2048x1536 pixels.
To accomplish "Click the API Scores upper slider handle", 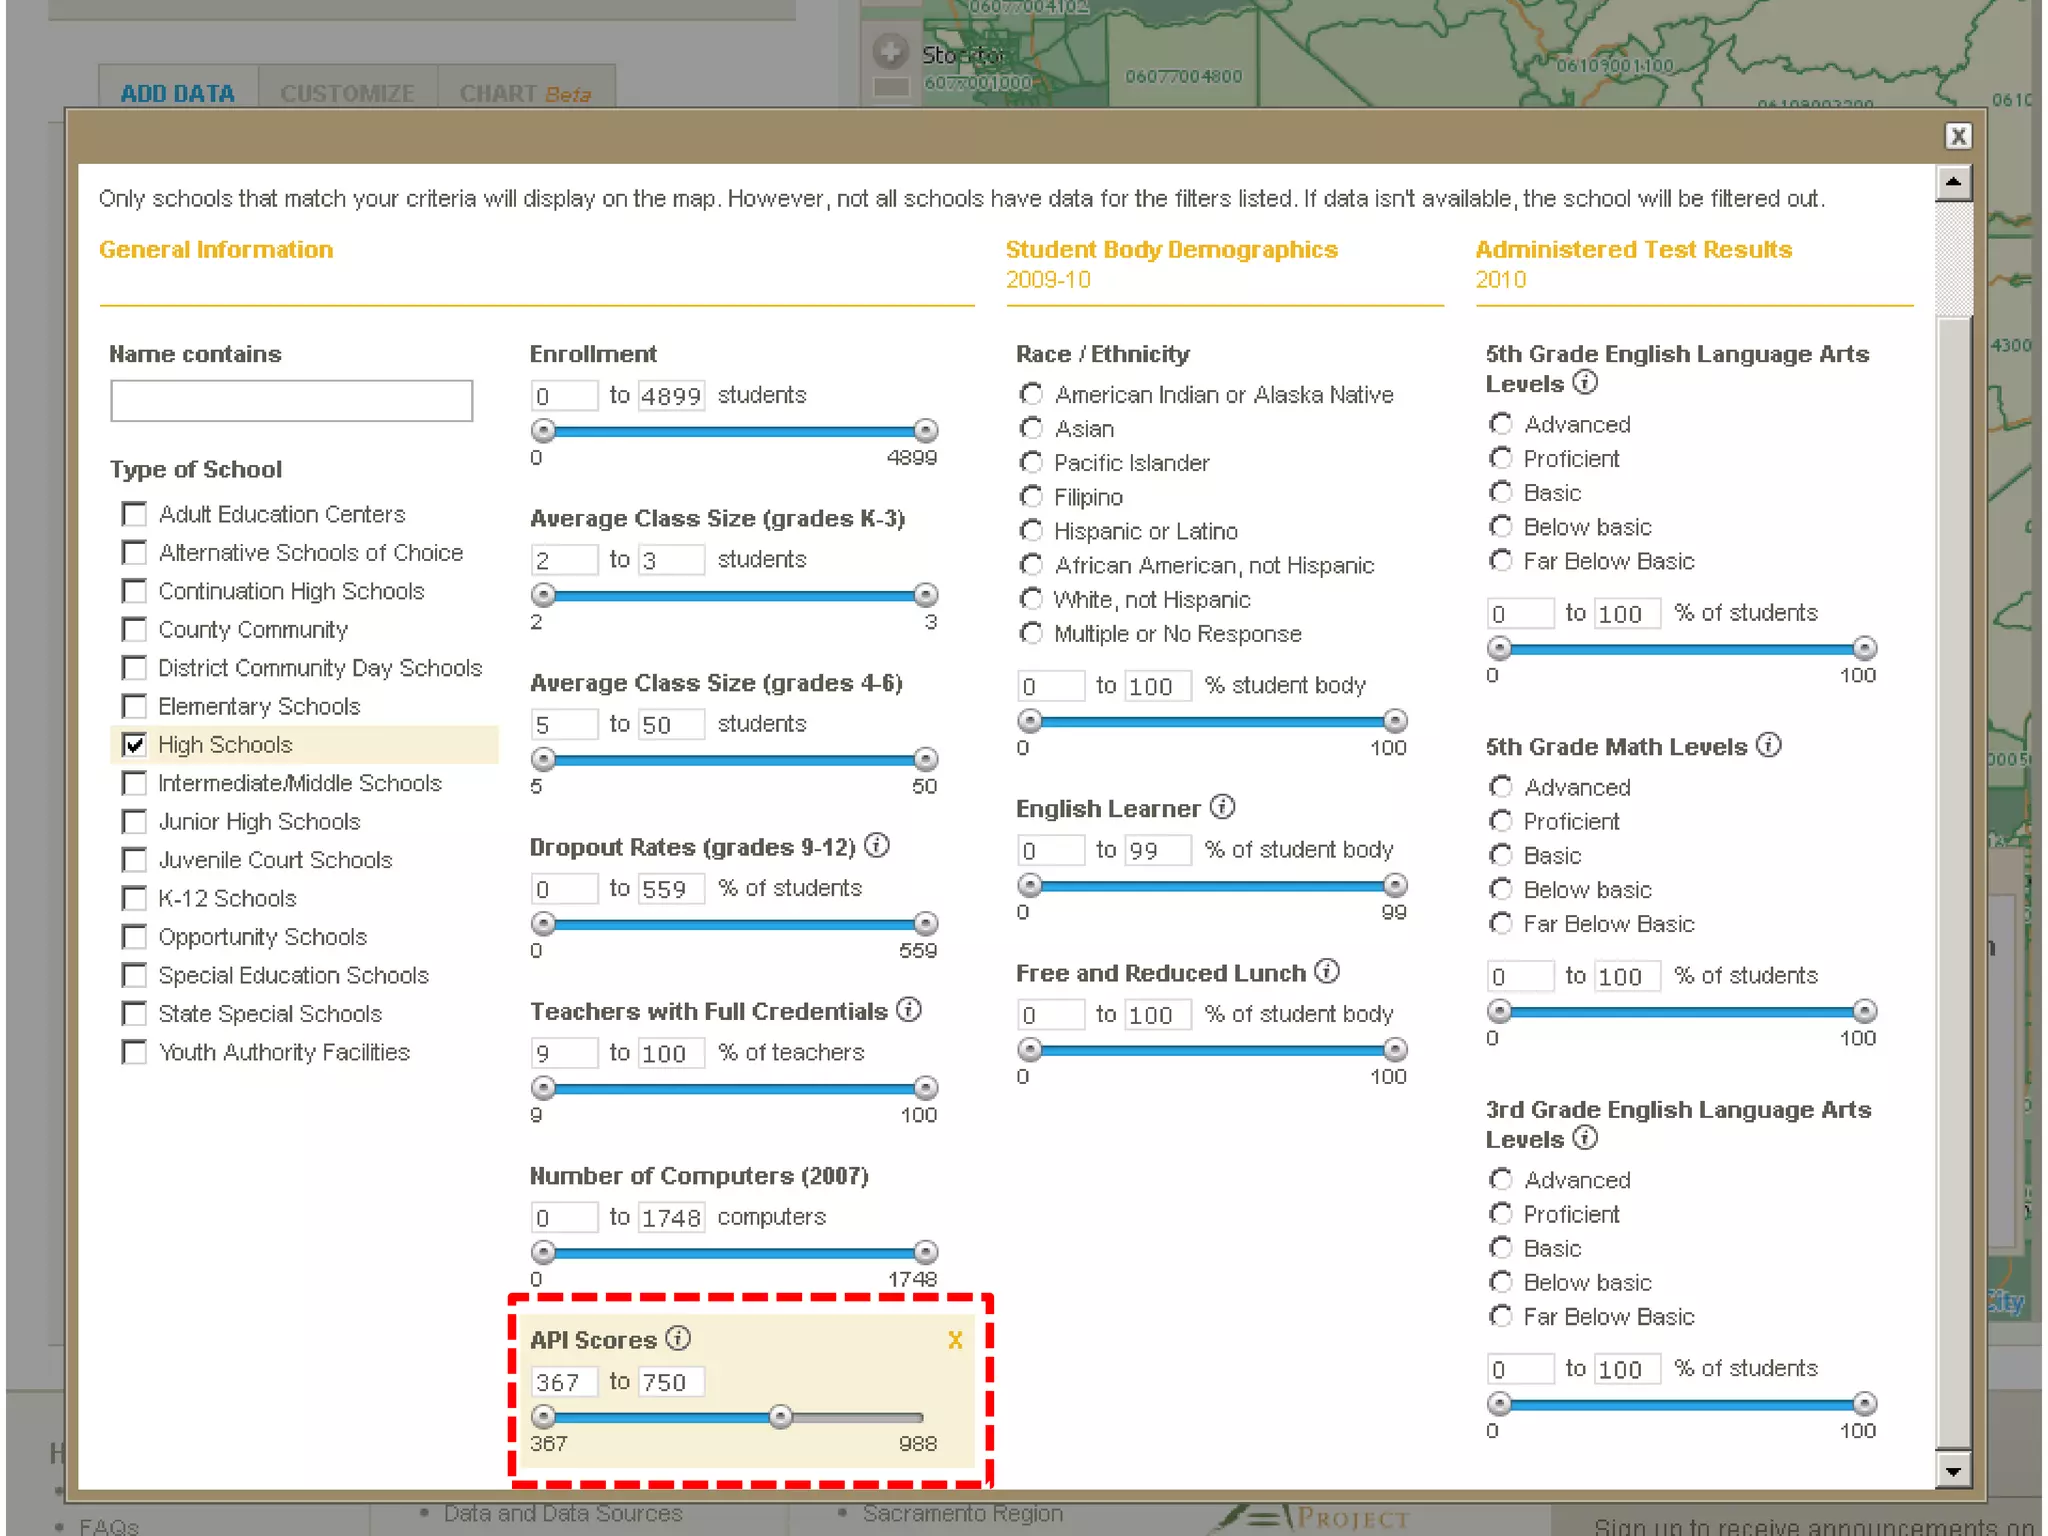I will (x=781, y=1416).
